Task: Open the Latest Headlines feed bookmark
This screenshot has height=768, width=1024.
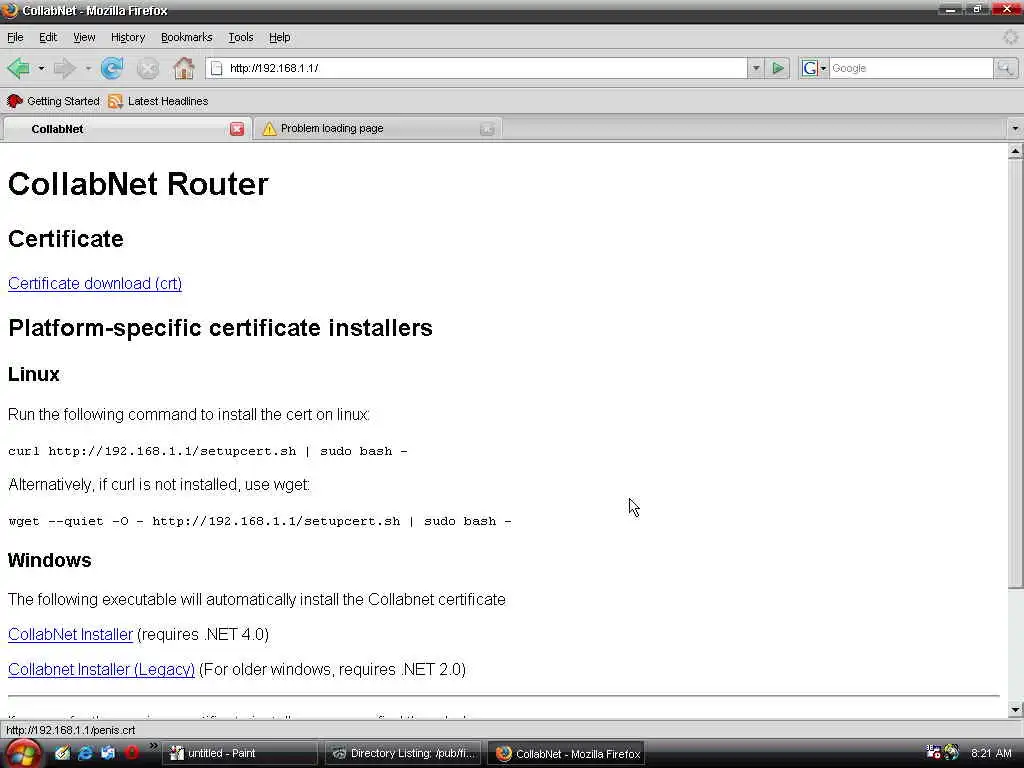Action: (x=159, y=101)
